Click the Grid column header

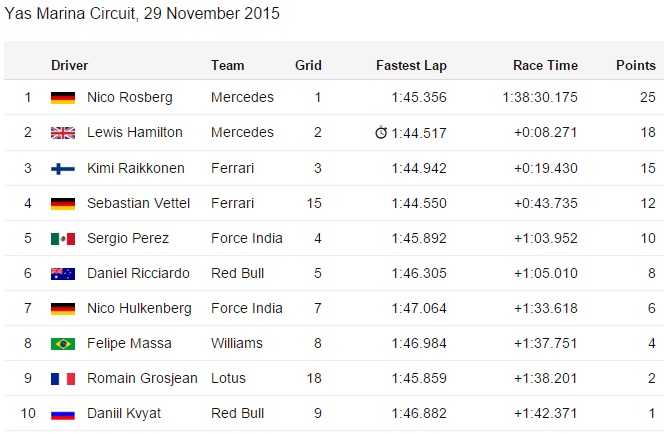(x=308, y=65)
